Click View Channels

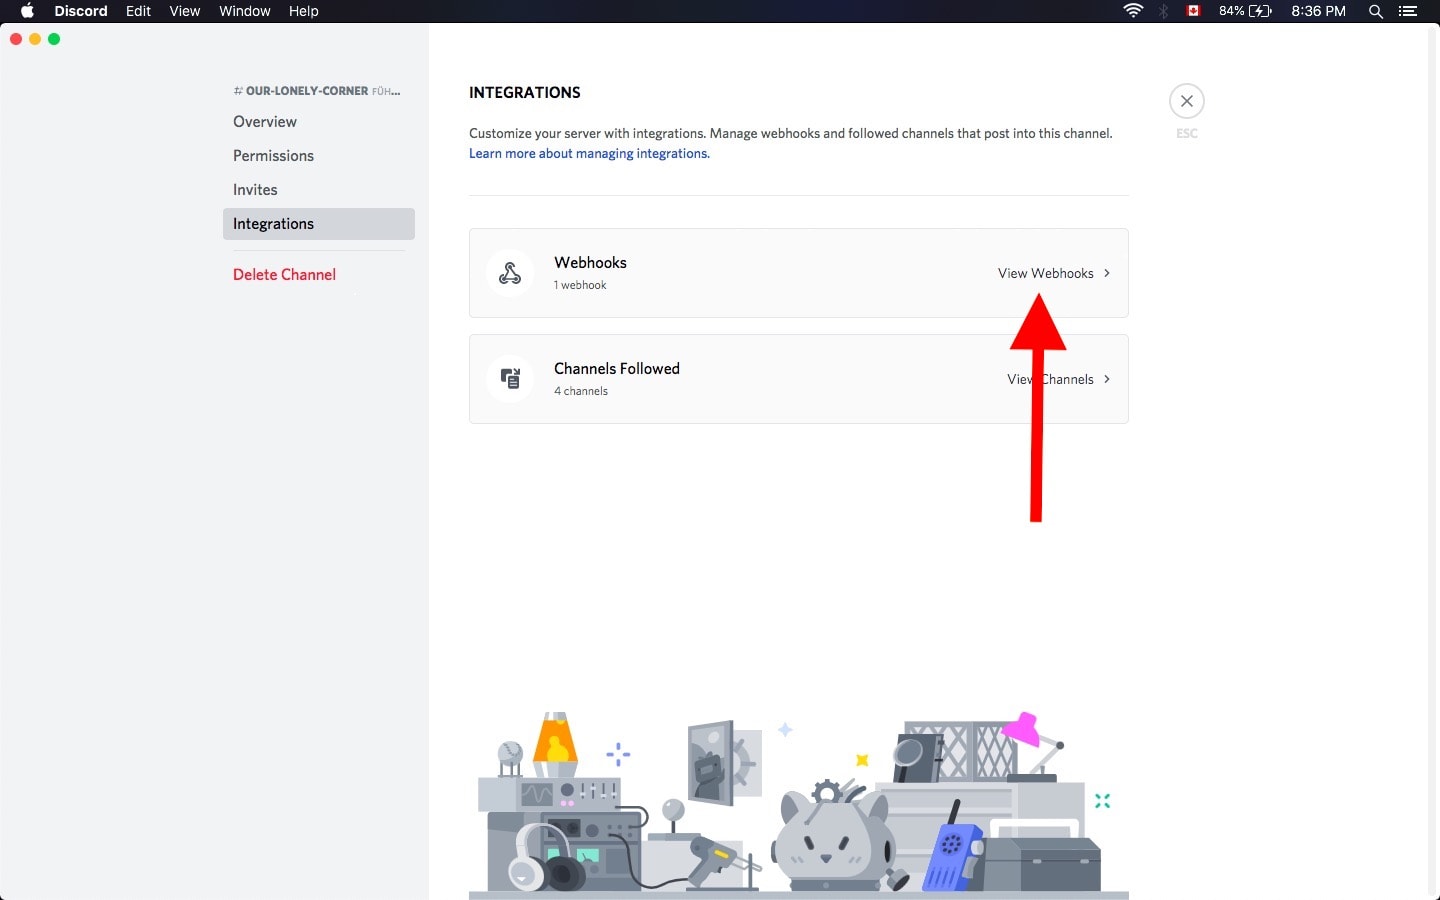(x=1050, y=379)
